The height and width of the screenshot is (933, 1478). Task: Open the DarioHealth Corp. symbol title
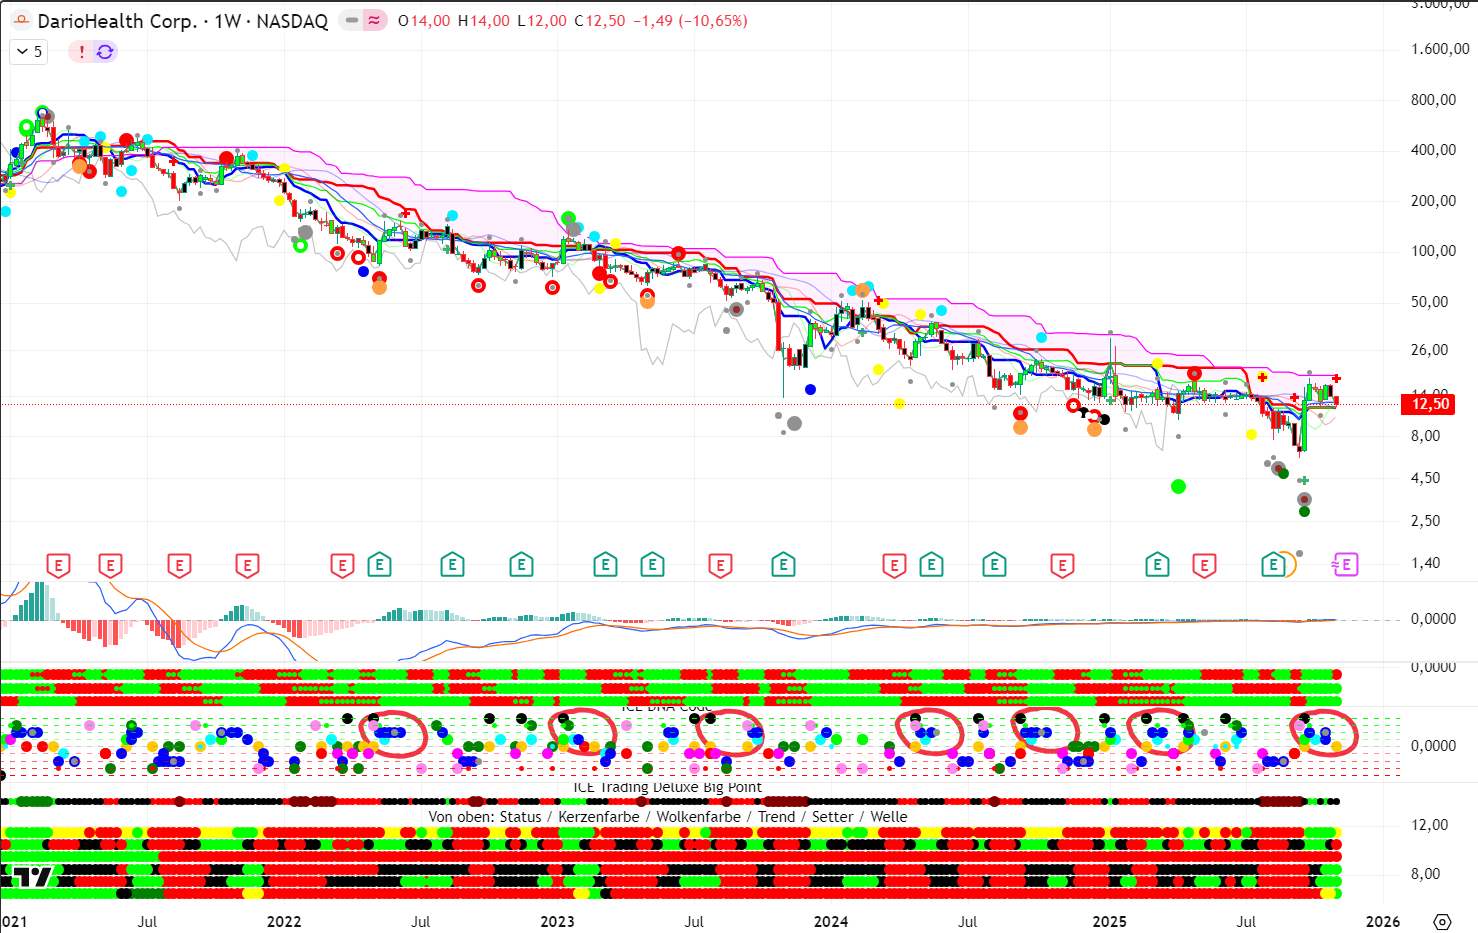116,21
